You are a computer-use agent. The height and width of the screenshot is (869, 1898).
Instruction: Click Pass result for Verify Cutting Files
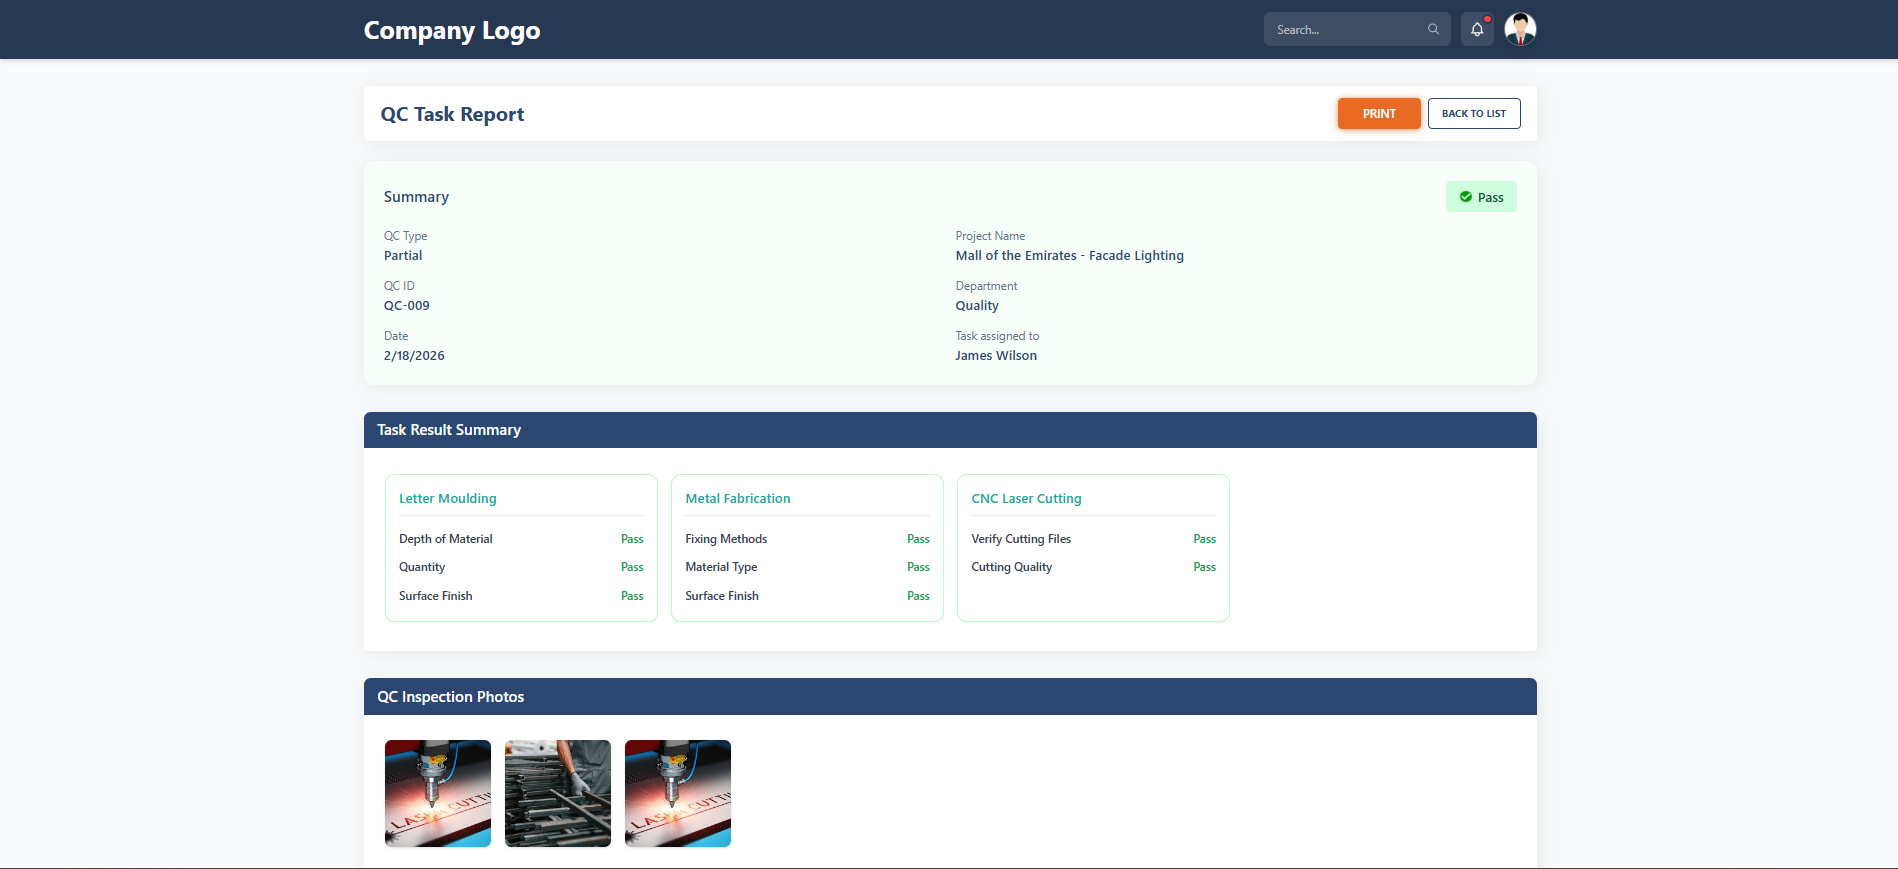tap(1204, 539)
